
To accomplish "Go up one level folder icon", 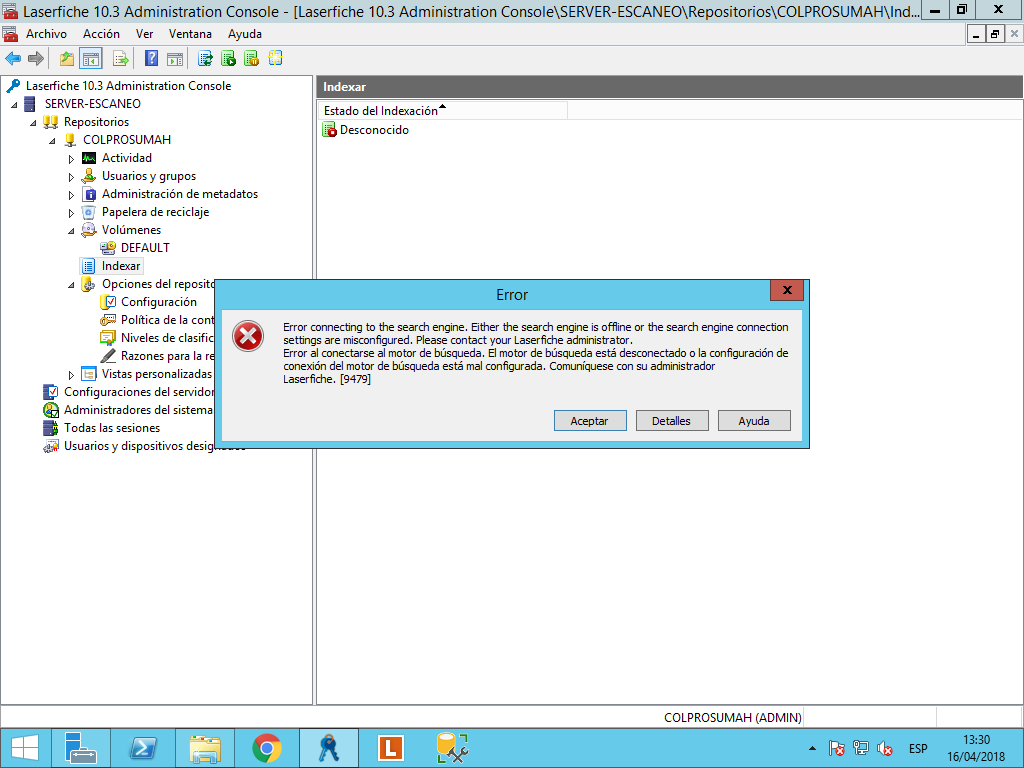I will tap(67, 59).
